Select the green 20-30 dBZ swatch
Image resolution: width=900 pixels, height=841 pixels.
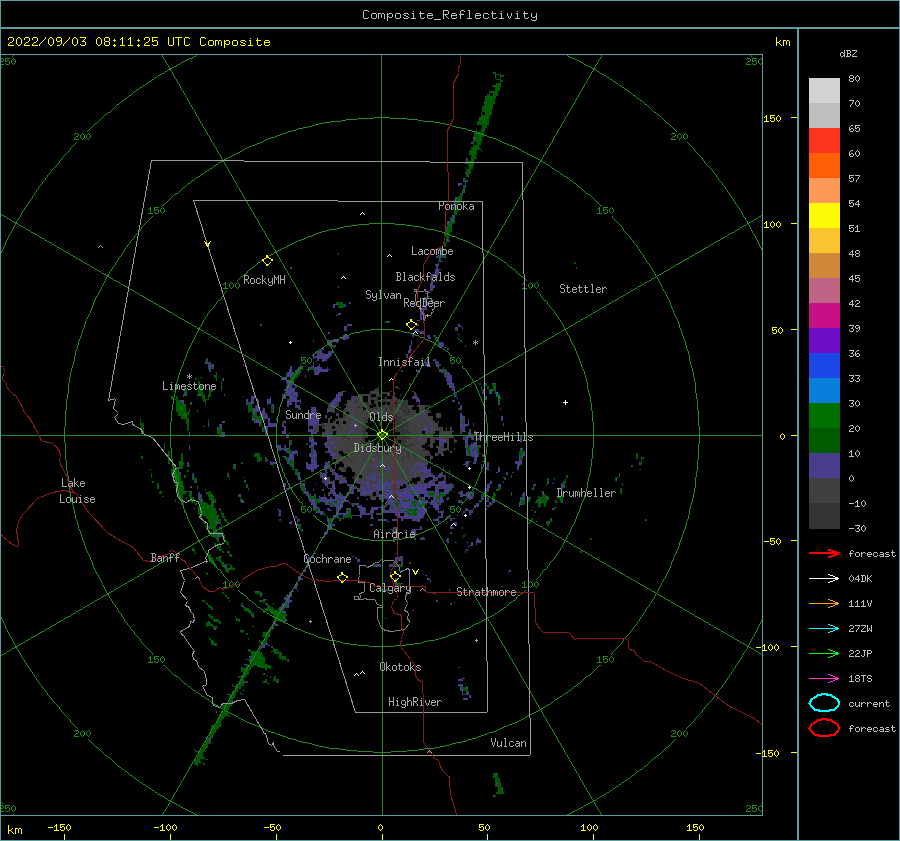point(824,415)
